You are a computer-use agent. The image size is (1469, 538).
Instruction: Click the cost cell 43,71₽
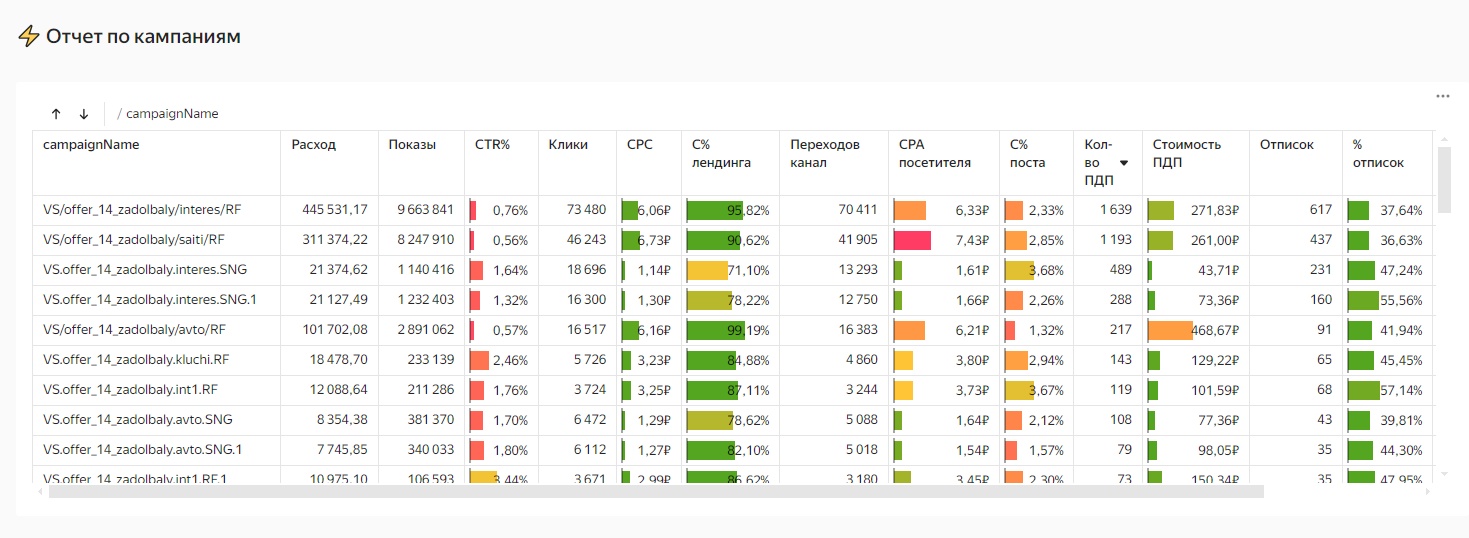(1196, 270)
